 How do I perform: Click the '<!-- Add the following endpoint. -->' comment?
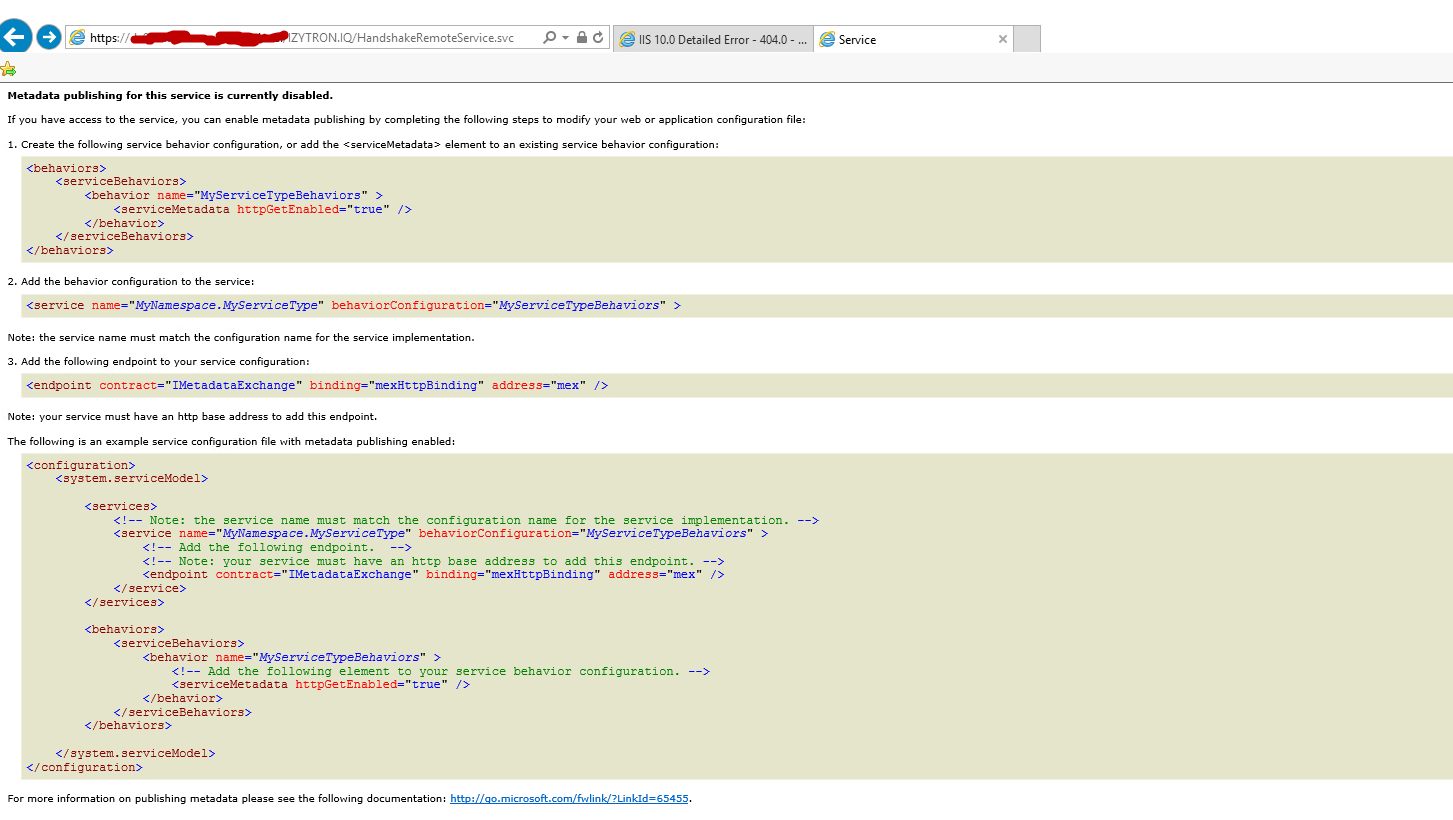[x=277, y=547]
